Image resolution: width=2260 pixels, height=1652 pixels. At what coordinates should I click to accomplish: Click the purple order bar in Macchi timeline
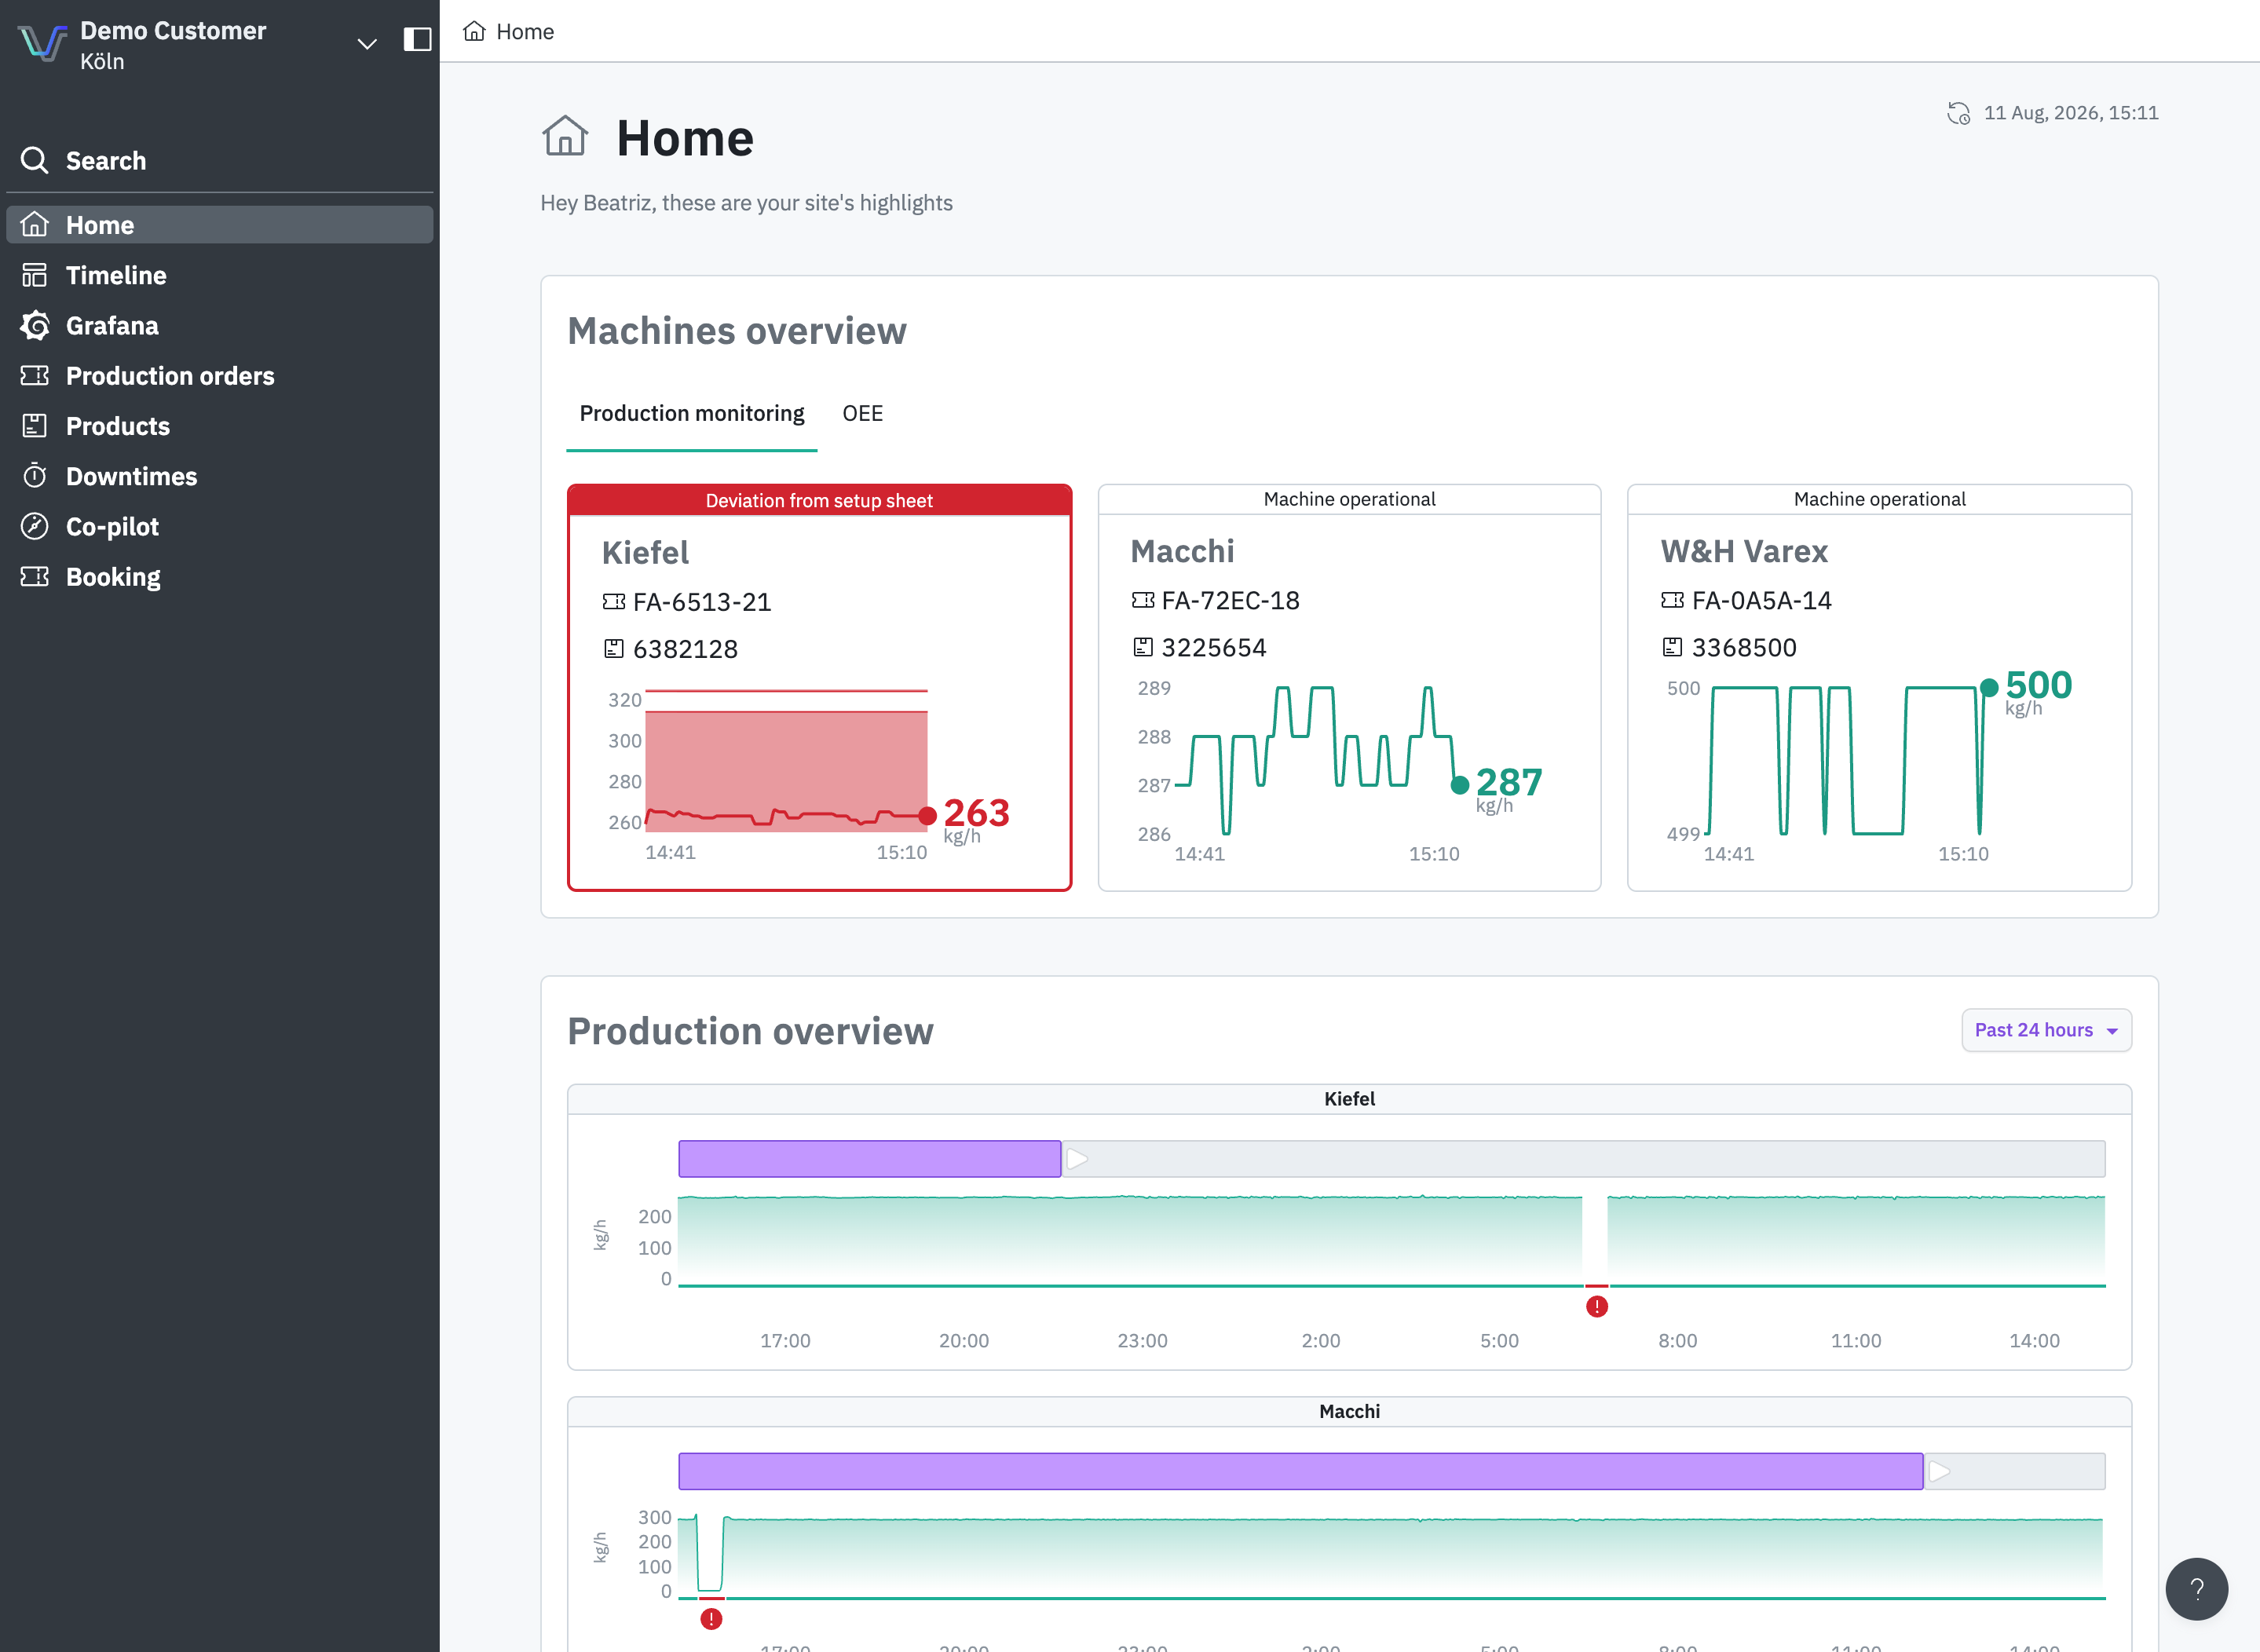point(1301,1471)
